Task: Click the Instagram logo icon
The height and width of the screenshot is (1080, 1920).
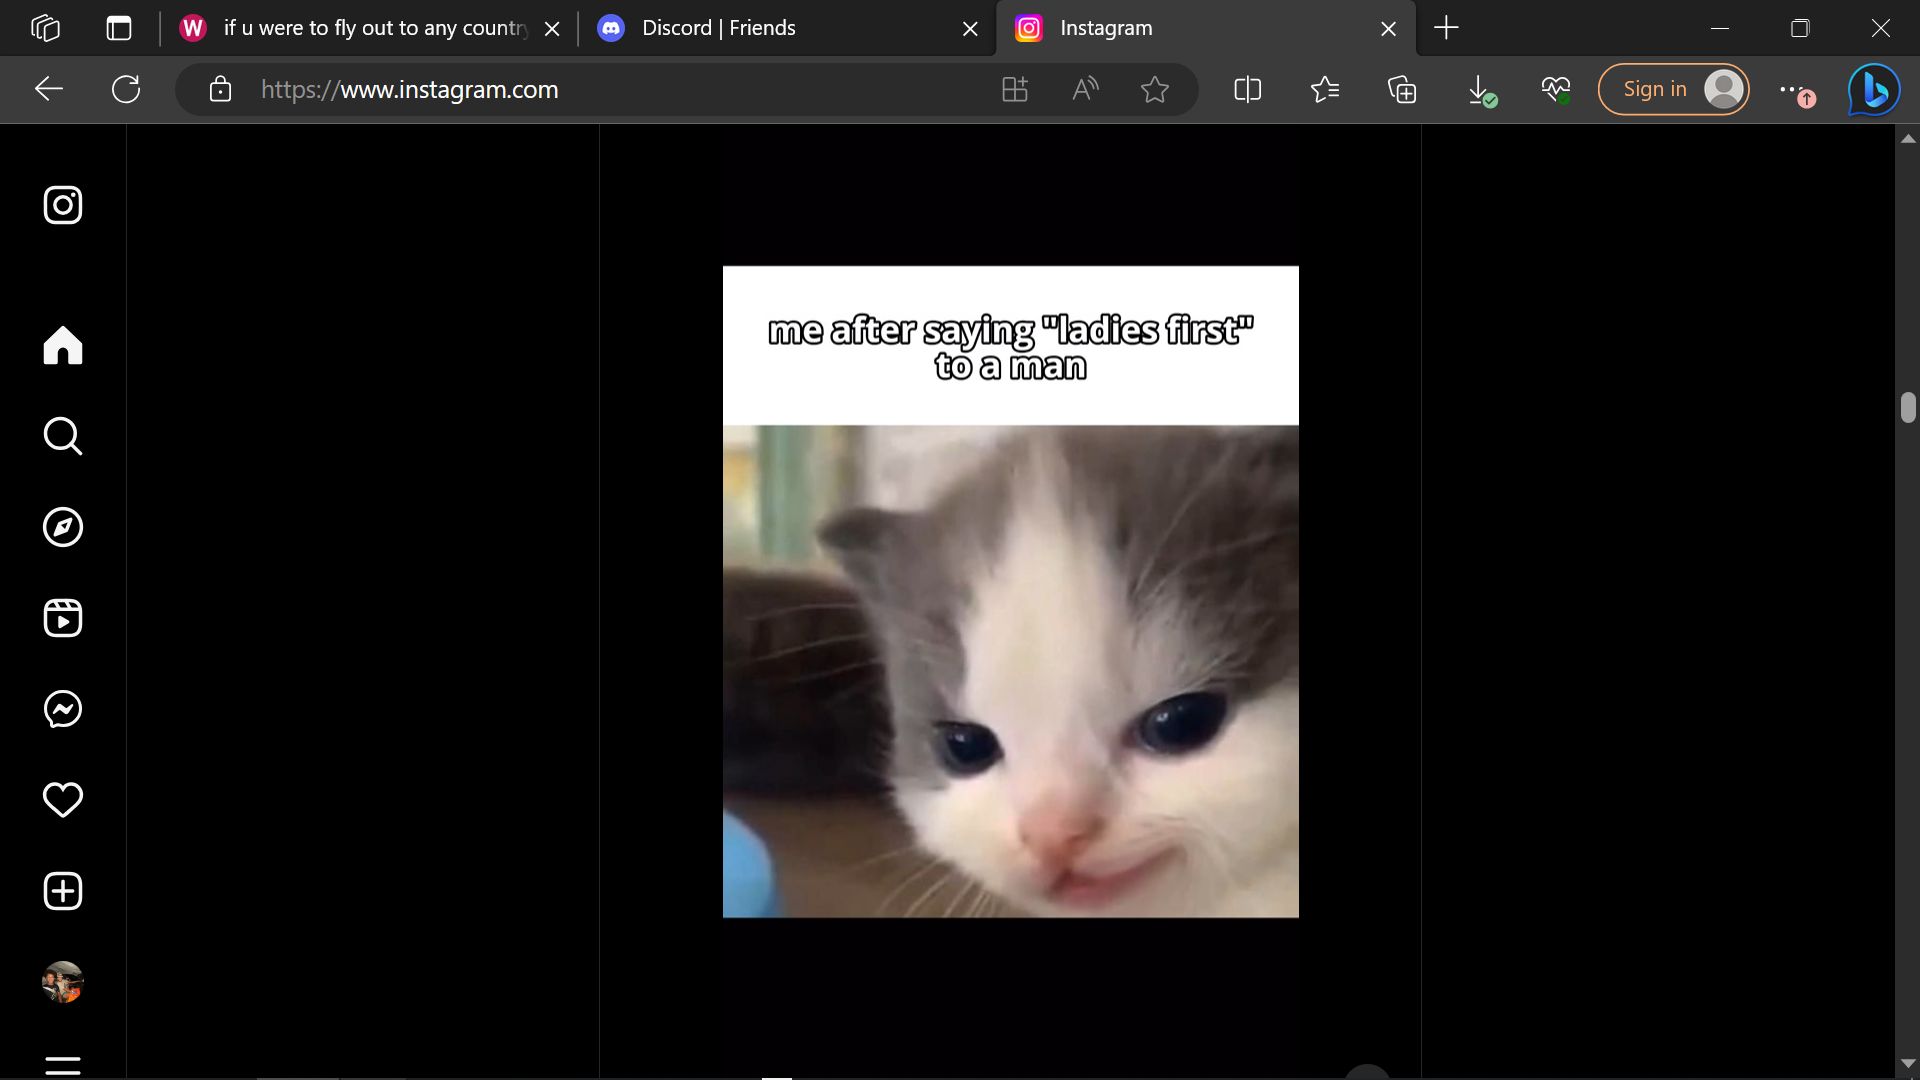Action: pyautogui.click(x=63, y=205)
